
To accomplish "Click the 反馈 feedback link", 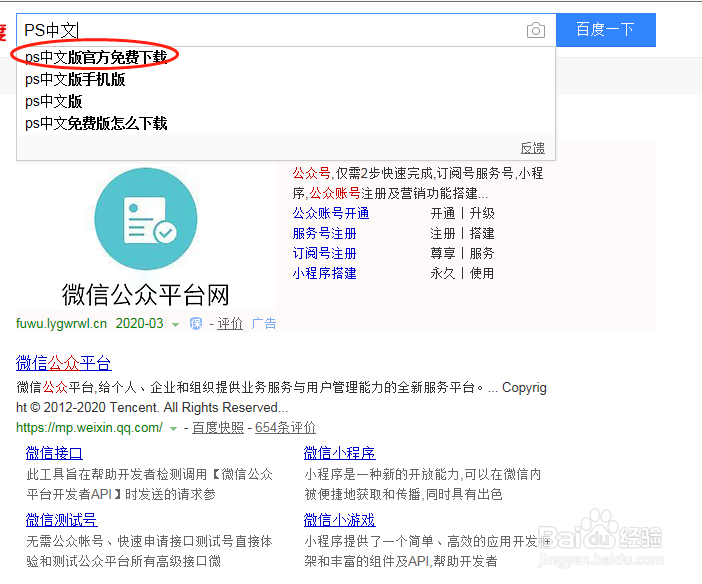I will [532, 148].
